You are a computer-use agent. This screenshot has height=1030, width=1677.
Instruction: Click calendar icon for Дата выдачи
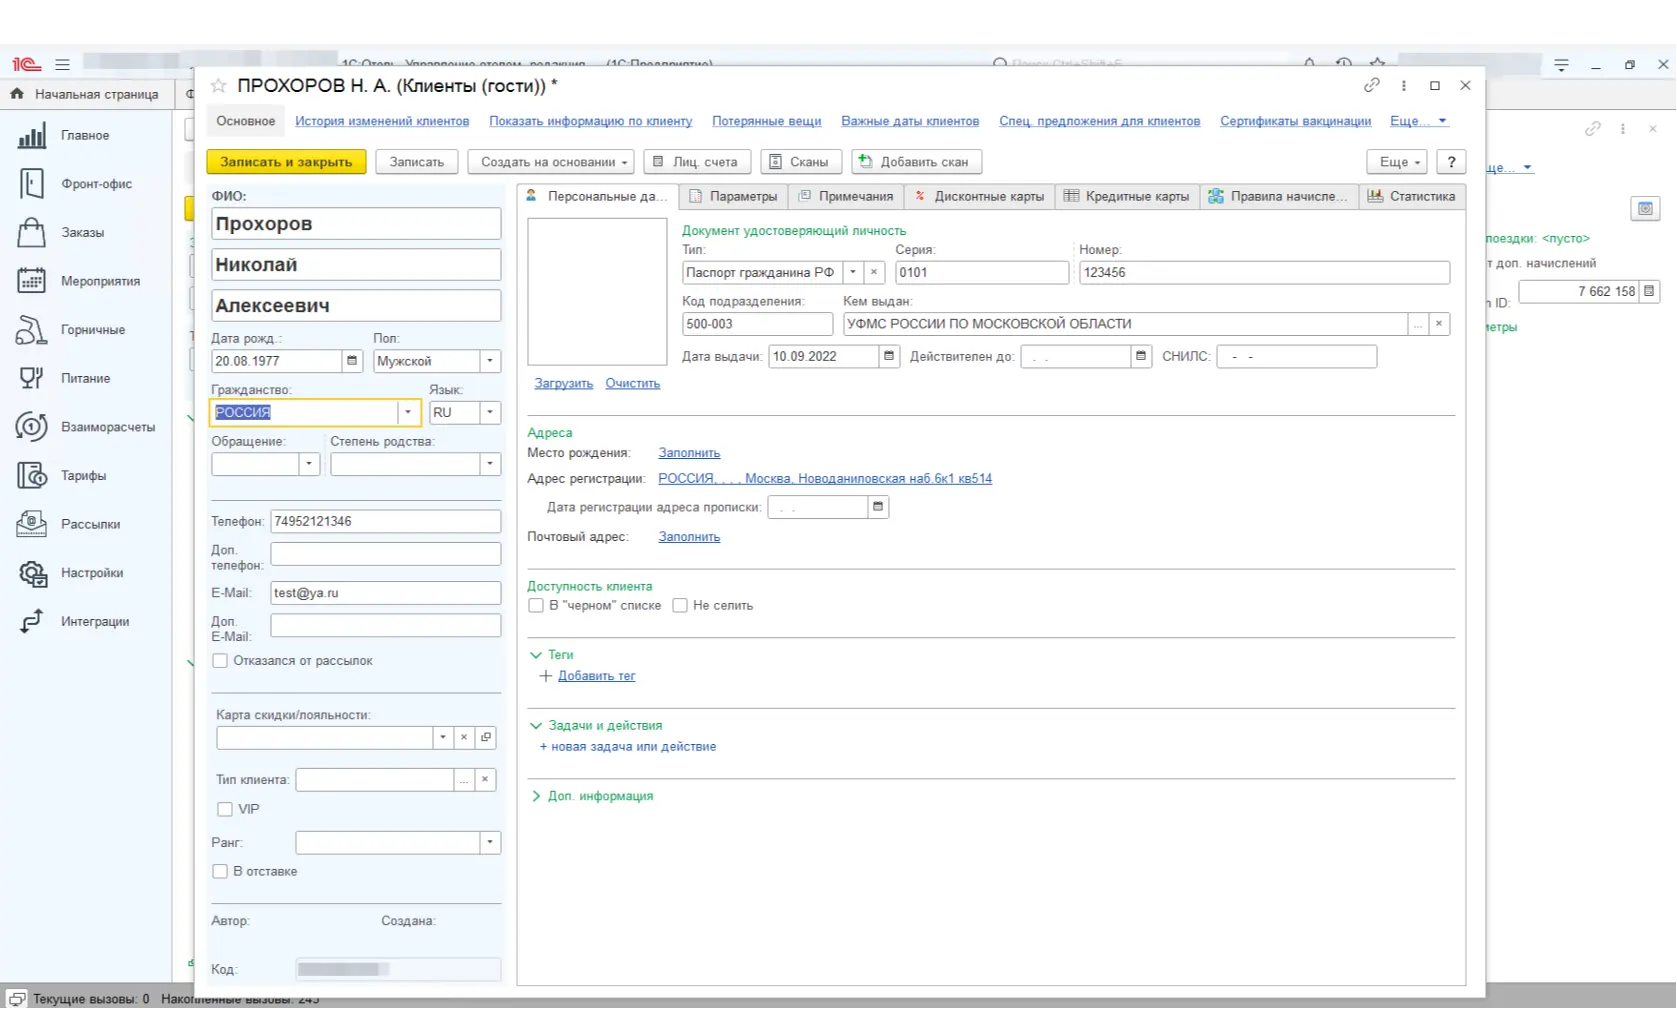(889, 357)
